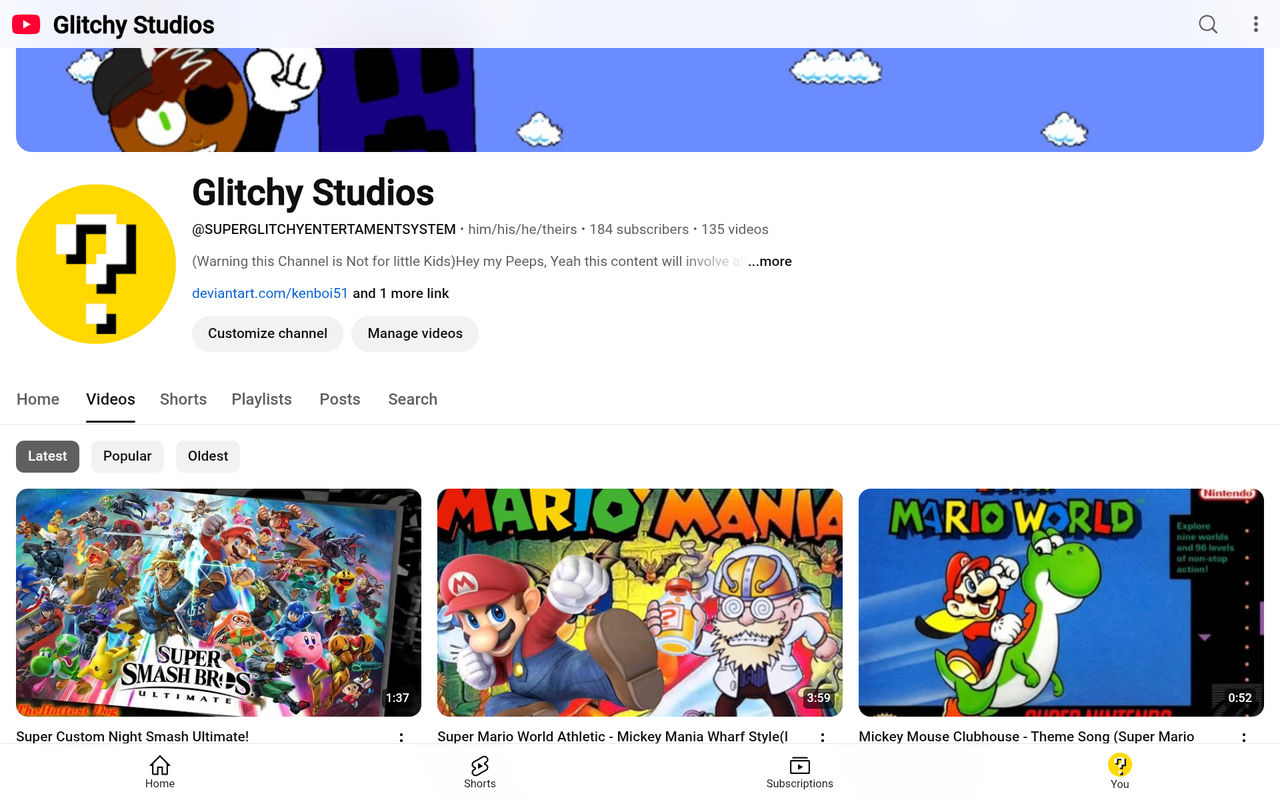This screenshot has height=800, width=1280.
Task: Open the title 'Super Mario World Athletic - Mickey Mania'
Action: [612, 737]
